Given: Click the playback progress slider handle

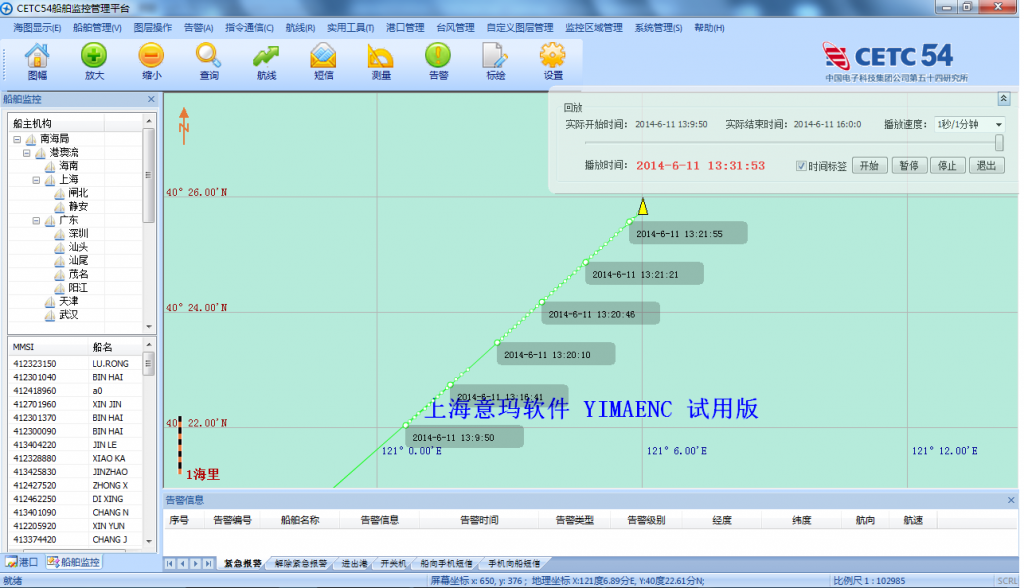Looking at the screenshot, I should coord(999,142).
